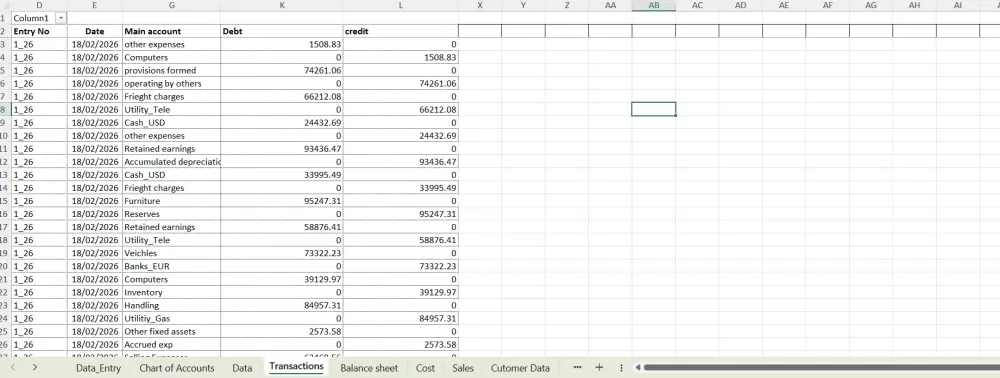Click the operating by others cell
The height and width of the screenshot is (378, 1000).
[x=172, y=84]
